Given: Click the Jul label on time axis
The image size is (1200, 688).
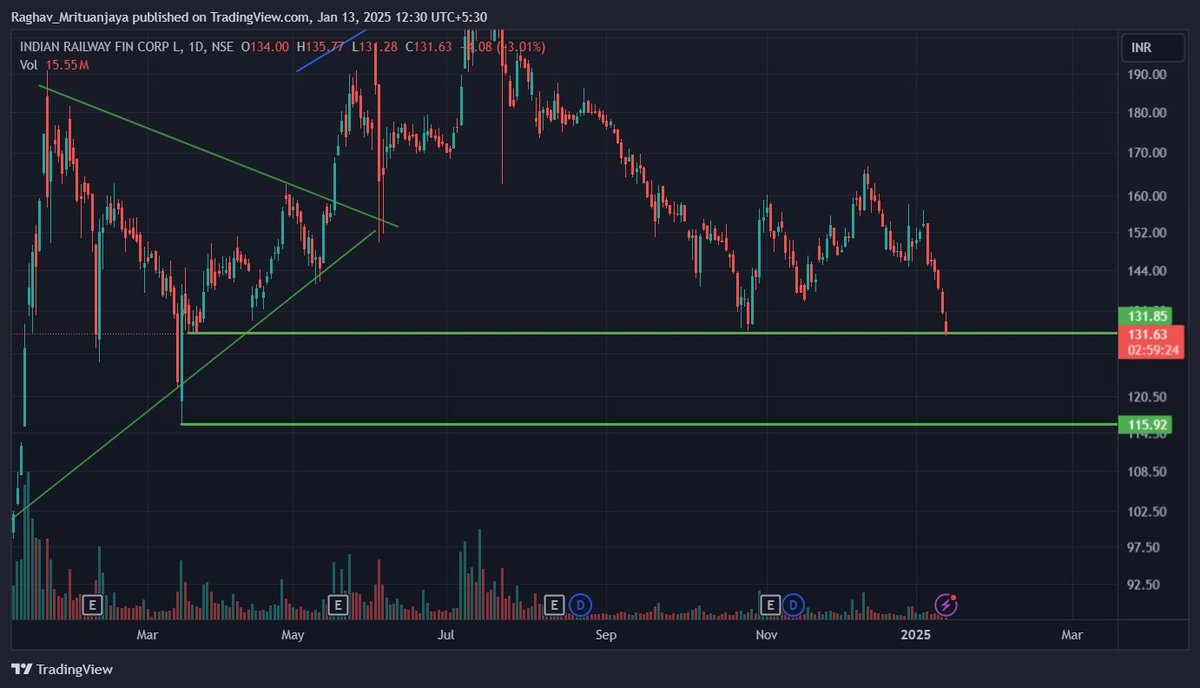Looking at the screenshot, I should click(446, 635).
